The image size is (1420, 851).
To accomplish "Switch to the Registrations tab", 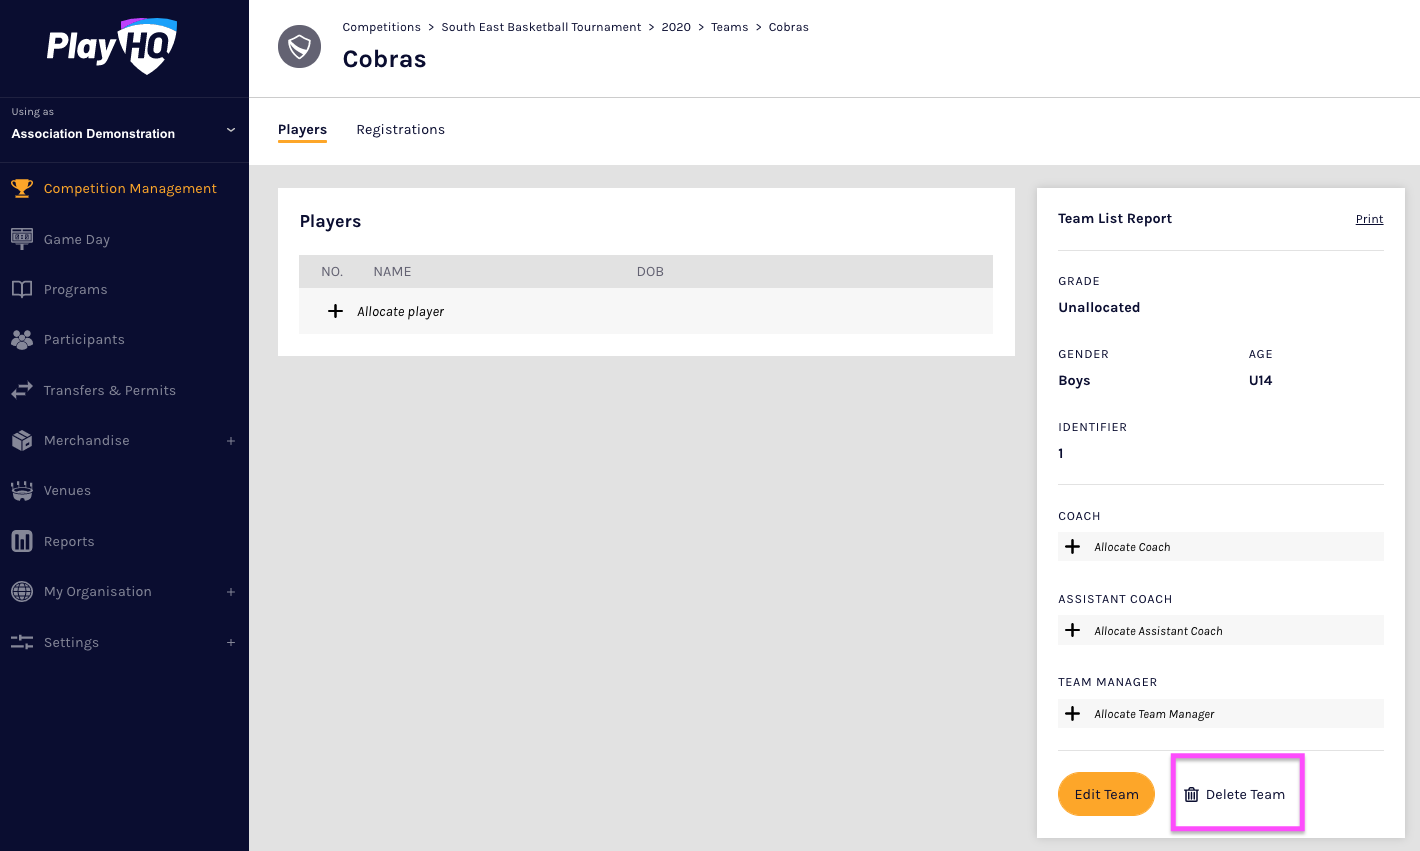I will click(x=400, y=130).
